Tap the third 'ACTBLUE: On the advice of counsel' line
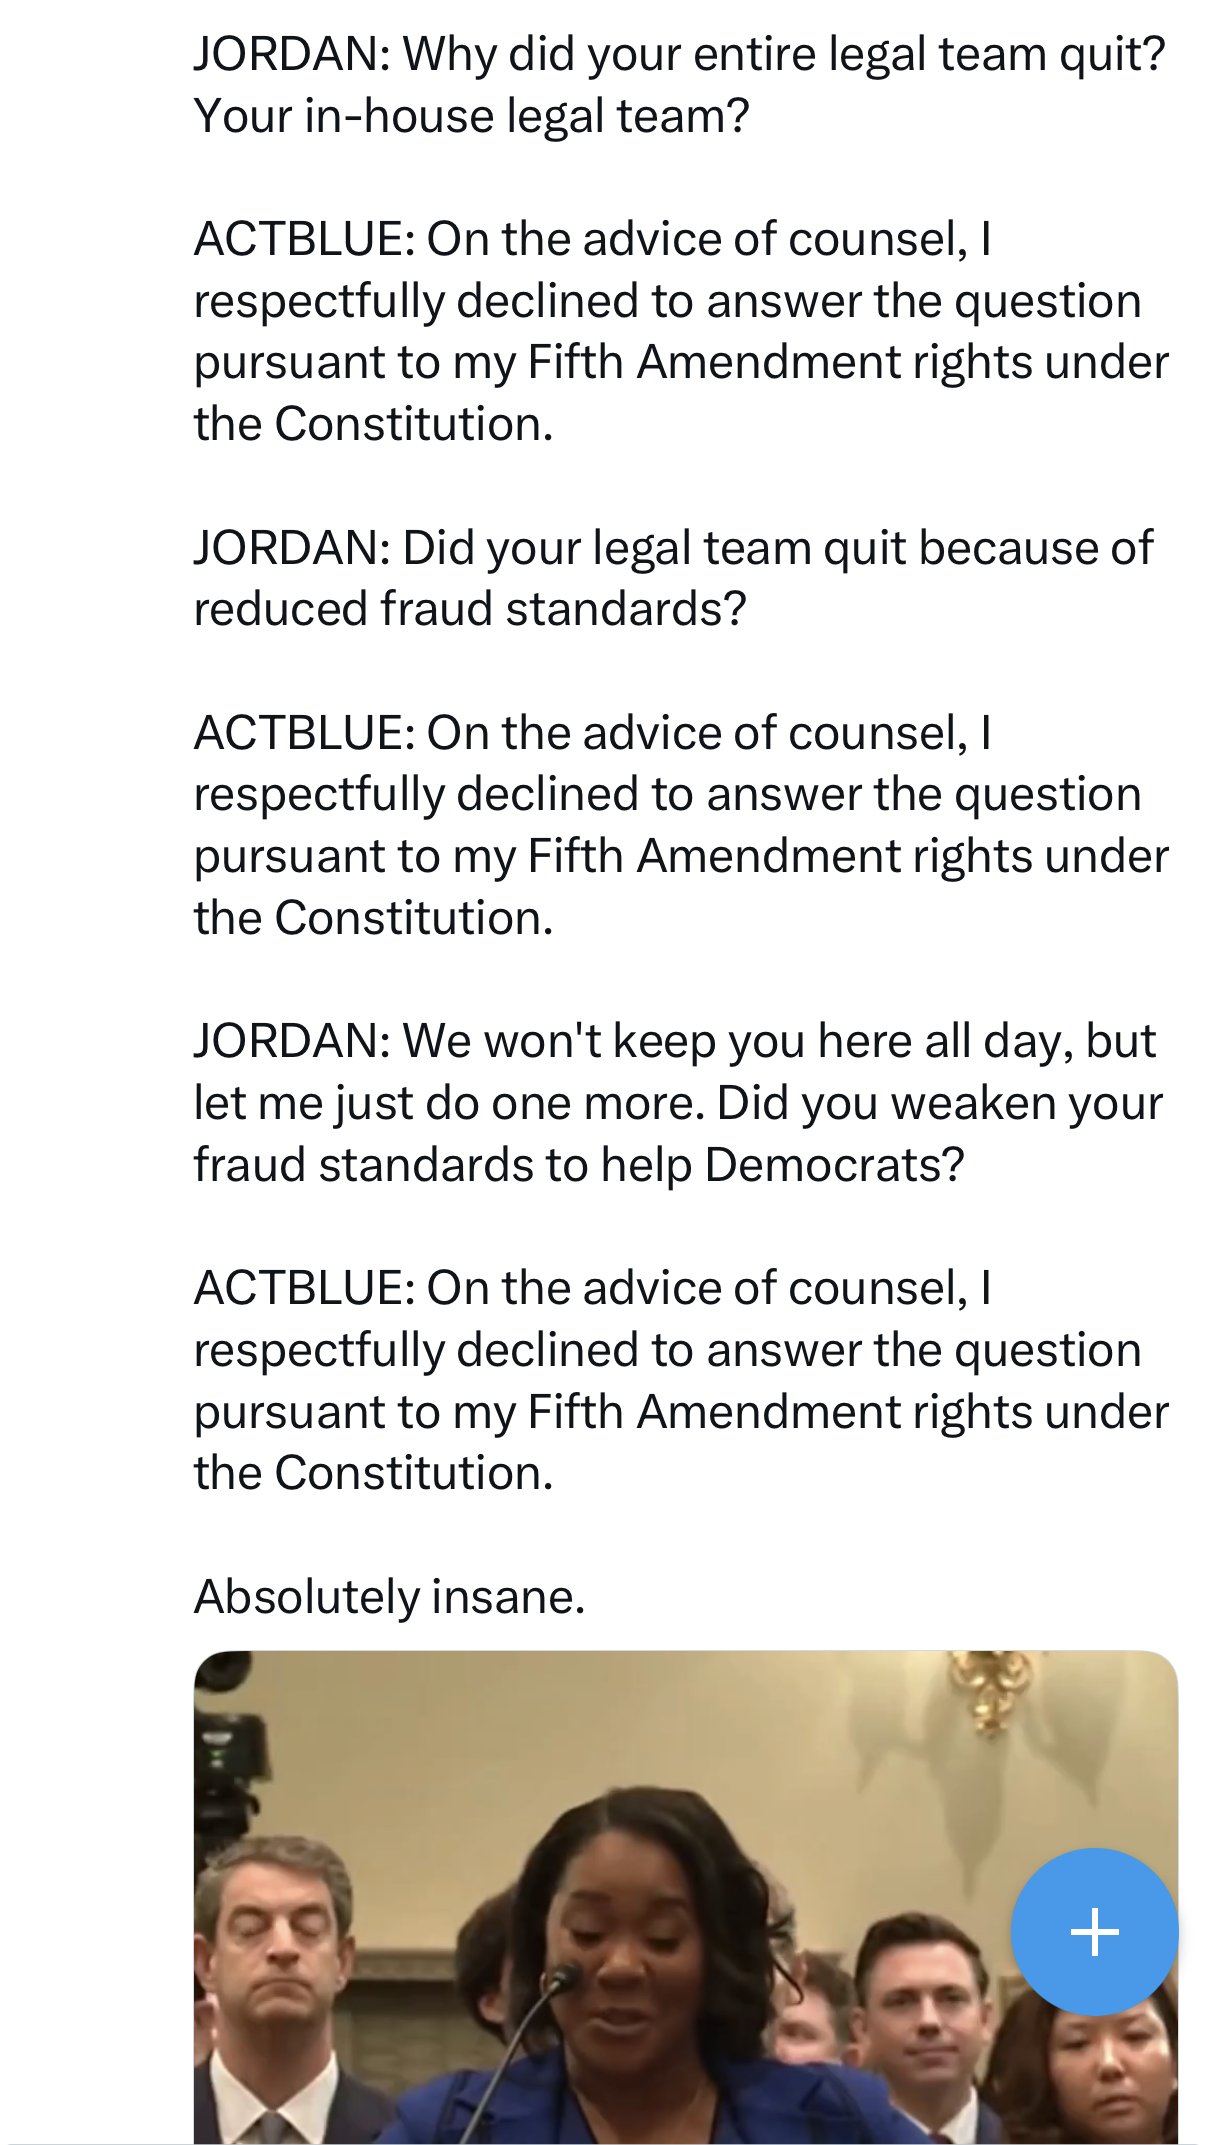Screen dimensions: 1206x2145 click(592, 1288)
